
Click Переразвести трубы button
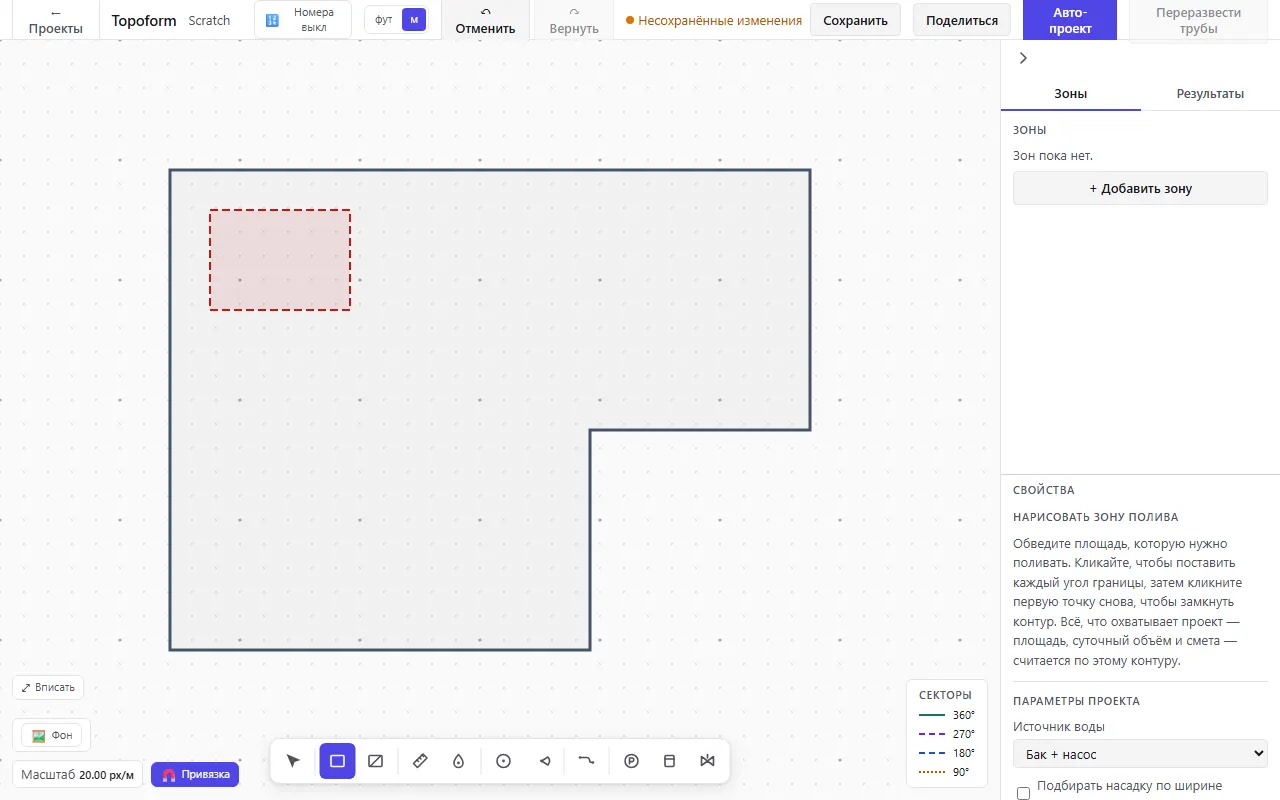point(1198,21)
